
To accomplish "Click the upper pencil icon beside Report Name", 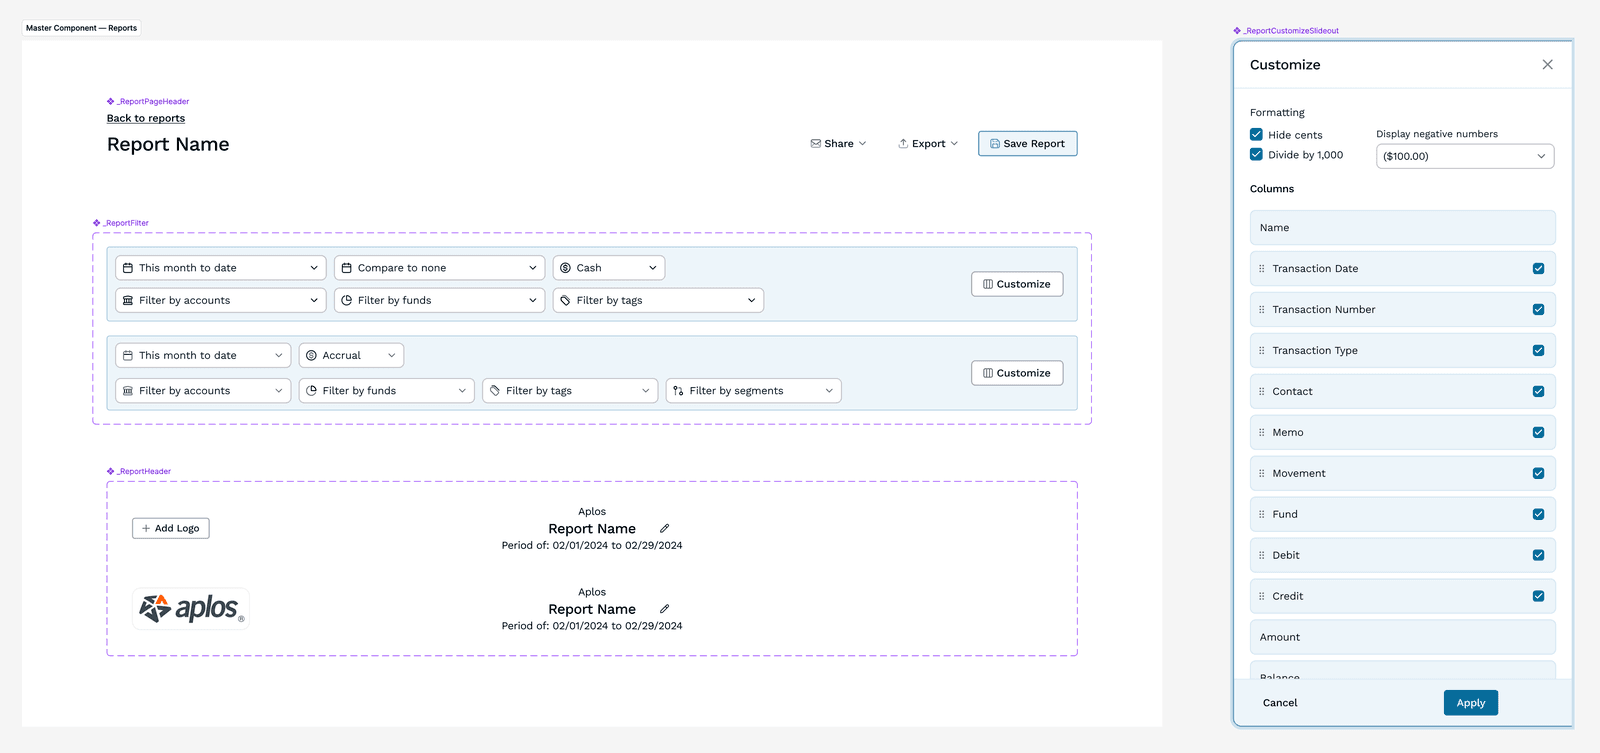I will (664, 528).
